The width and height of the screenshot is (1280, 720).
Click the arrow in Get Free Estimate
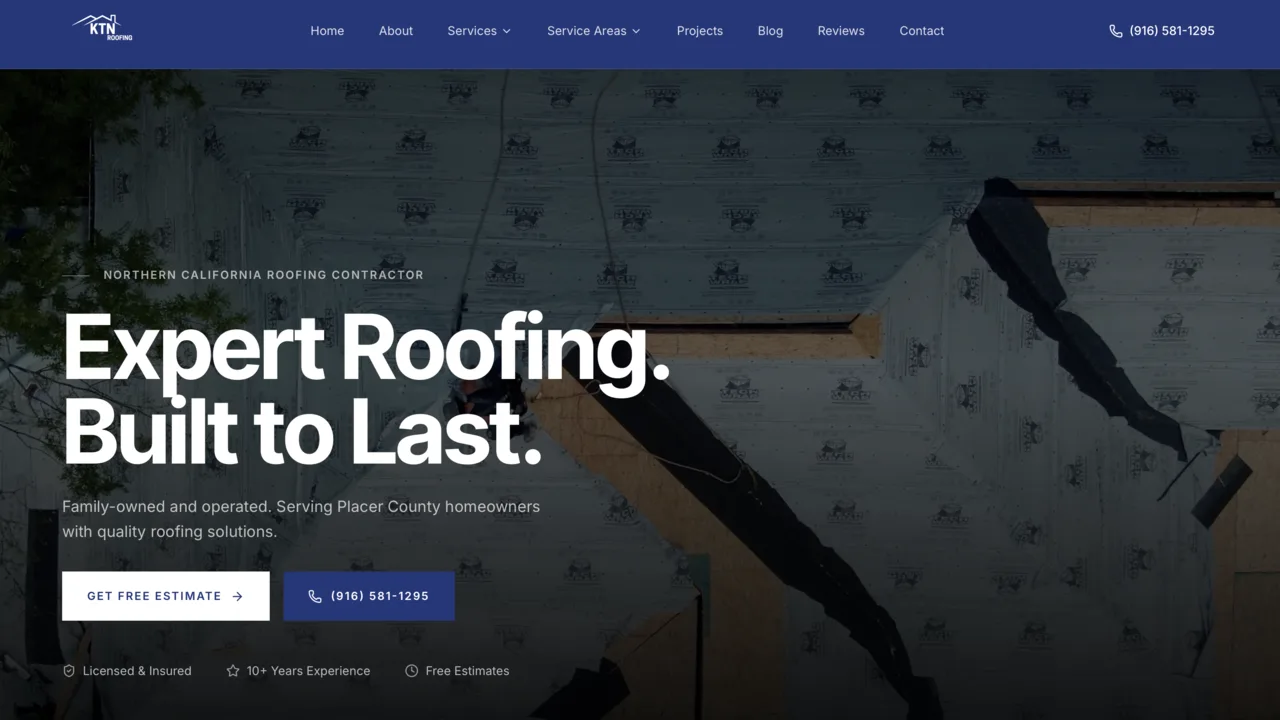tap(237, 596)
